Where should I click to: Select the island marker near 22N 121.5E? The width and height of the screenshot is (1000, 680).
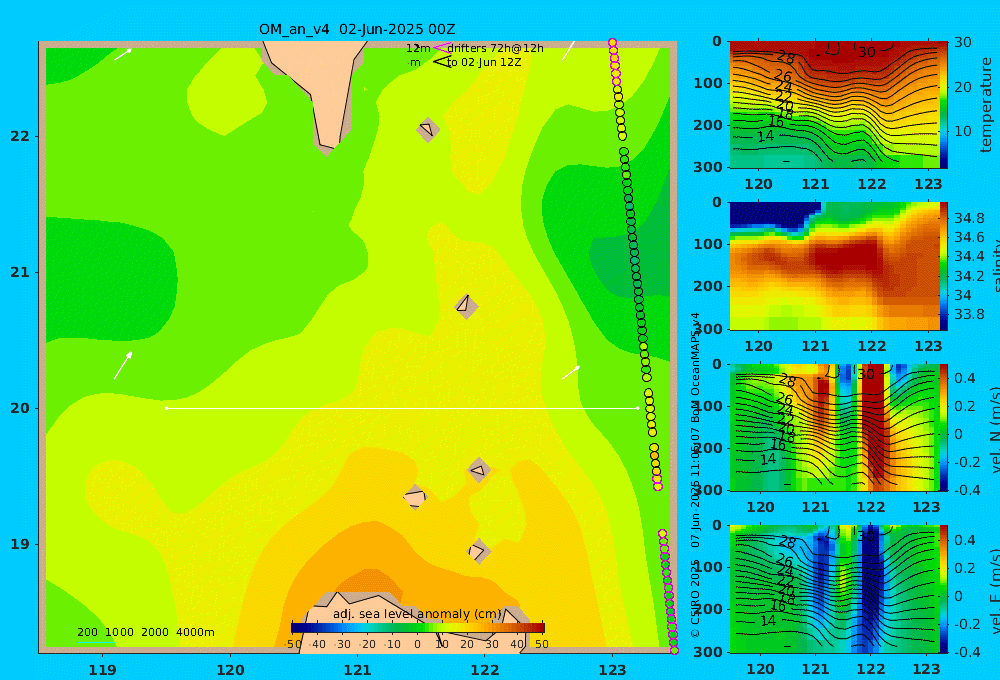[427, 129]
